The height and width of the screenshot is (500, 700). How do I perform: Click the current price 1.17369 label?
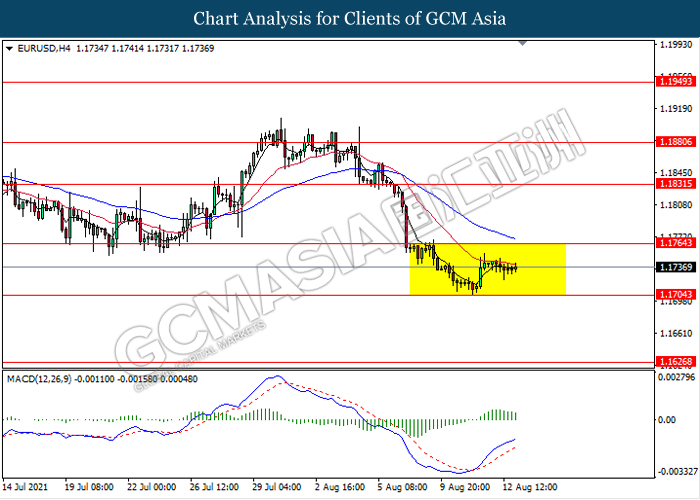[676, 267]
